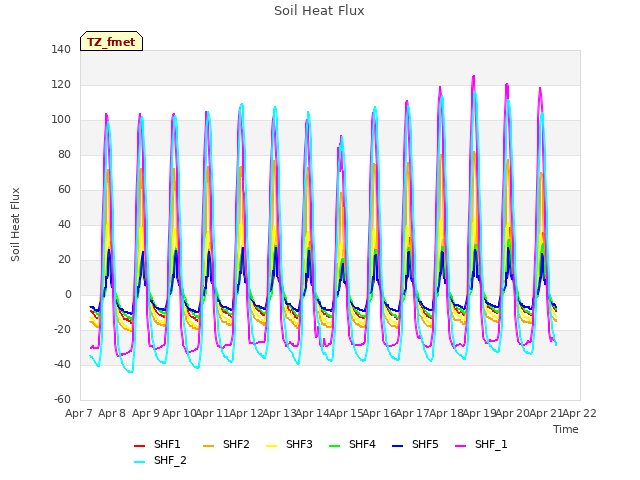Click the Apr 11 x-axis tick label

pyautogui.click(x=212, y=413)
